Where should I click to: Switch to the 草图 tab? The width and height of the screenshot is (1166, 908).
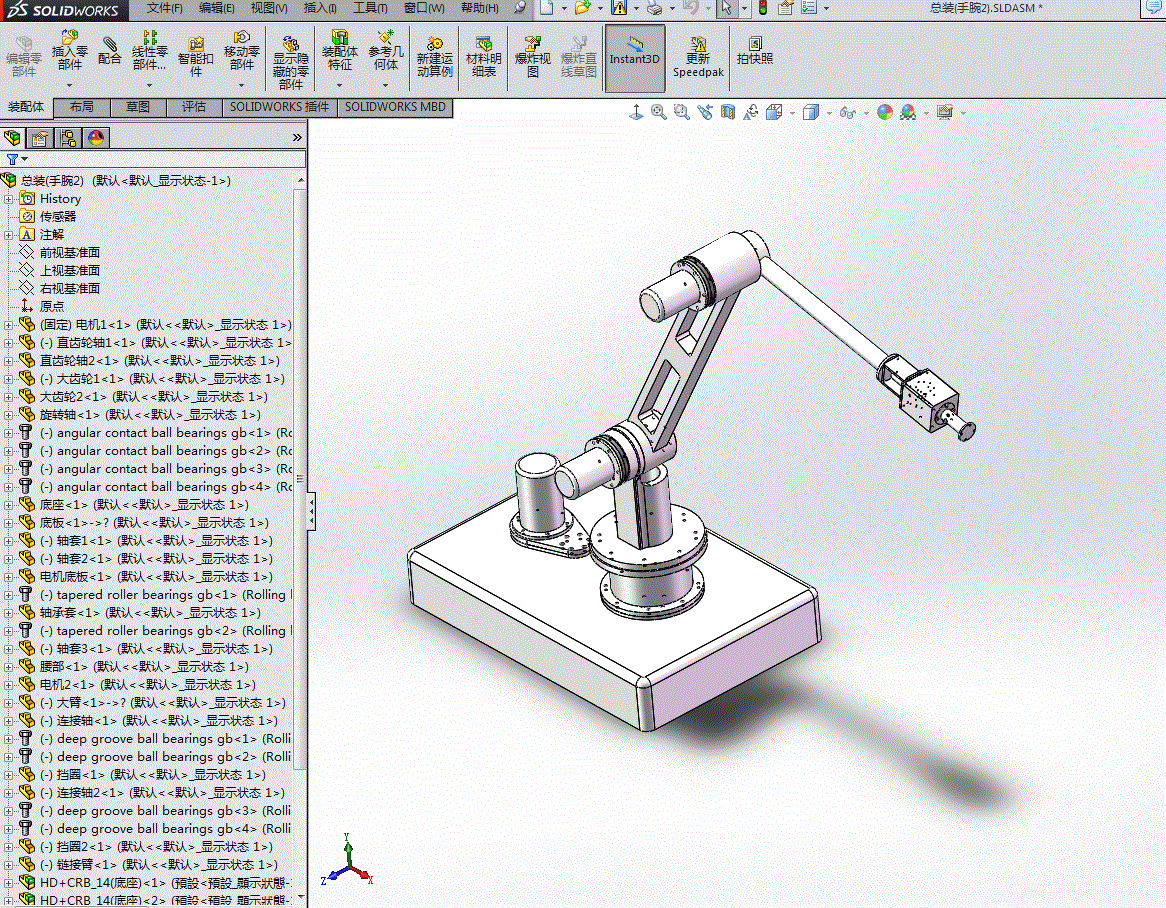pos(138,107)
